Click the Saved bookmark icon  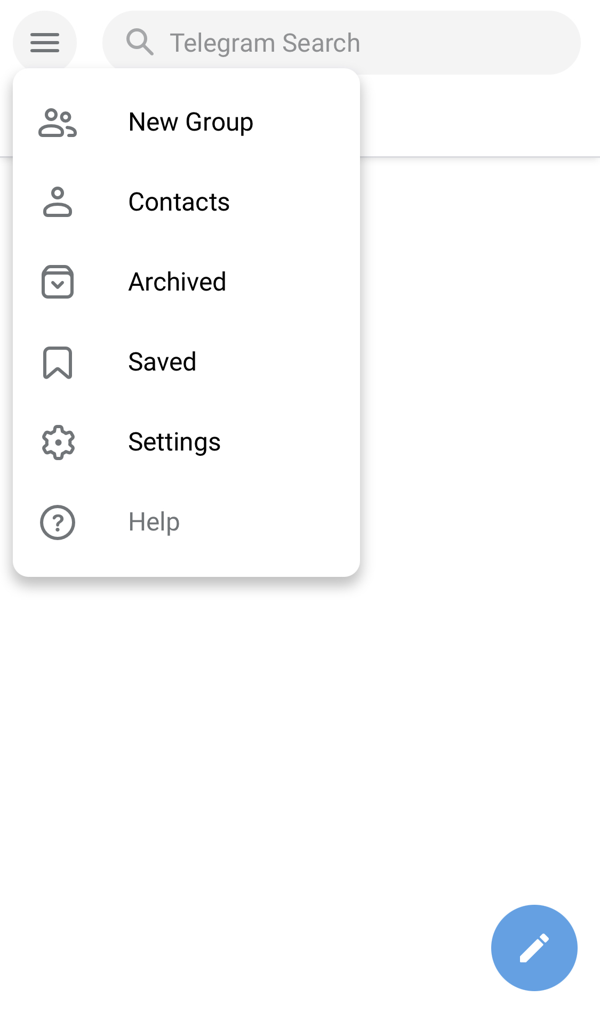[x=57, y=362]
